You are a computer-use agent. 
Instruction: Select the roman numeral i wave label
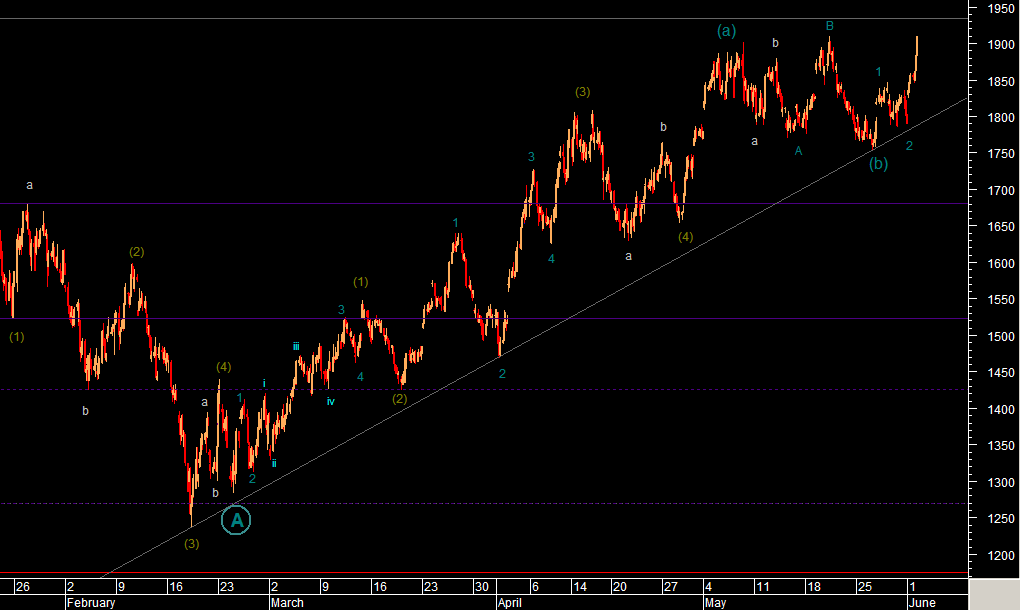[x=264, y=384]
